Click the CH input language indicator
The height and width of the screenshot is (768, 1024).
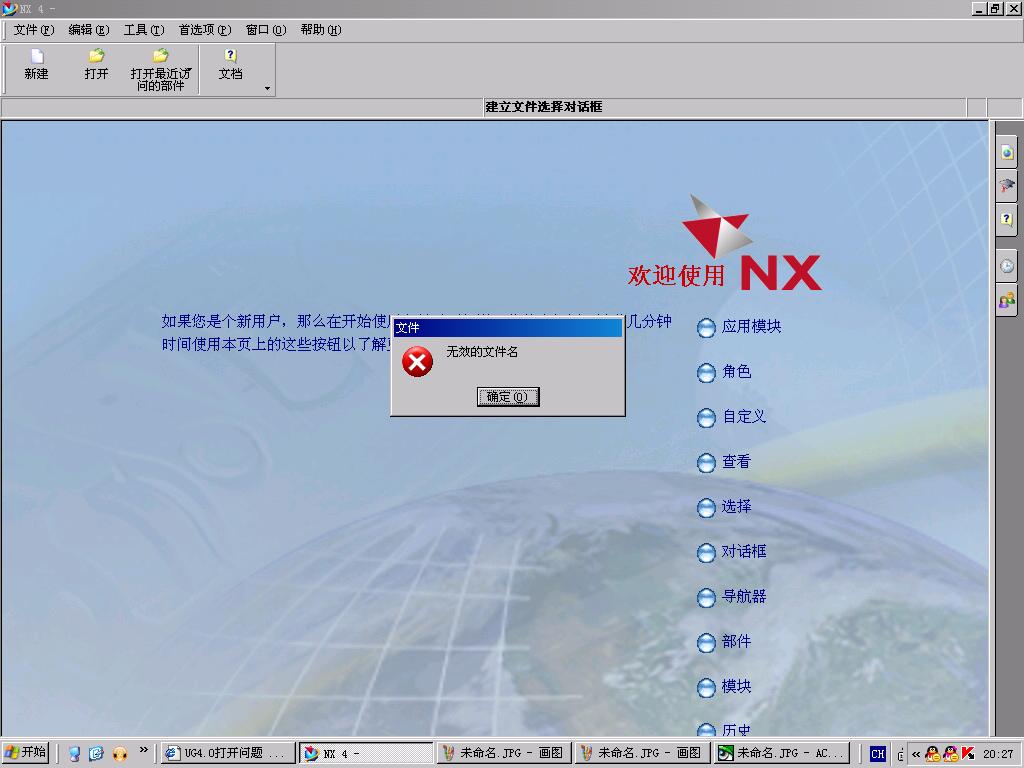tap(877, 754)
